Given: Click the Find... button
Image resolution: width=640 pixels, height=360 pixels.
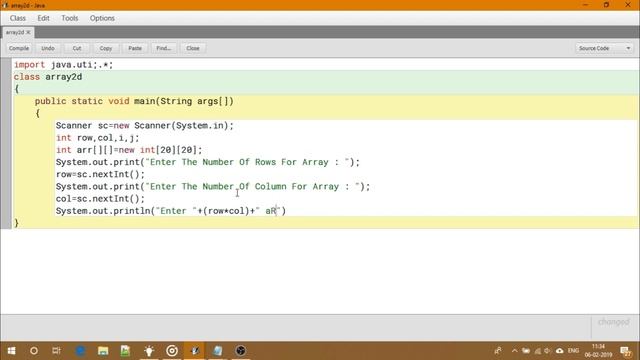Looking at the screenshot, I should pyautogui.click(x=164, y=48).
